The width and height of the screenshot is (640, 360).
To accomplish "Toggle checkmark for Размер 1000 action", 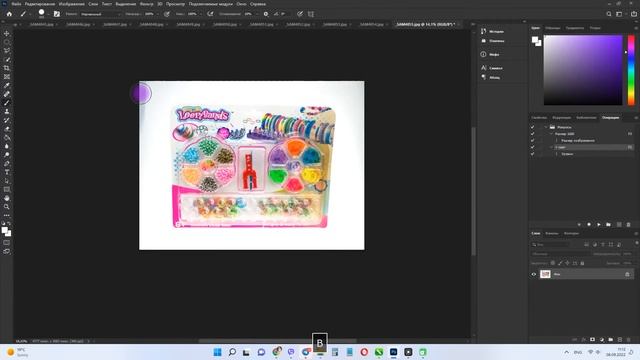I will [x=532, y=134].
